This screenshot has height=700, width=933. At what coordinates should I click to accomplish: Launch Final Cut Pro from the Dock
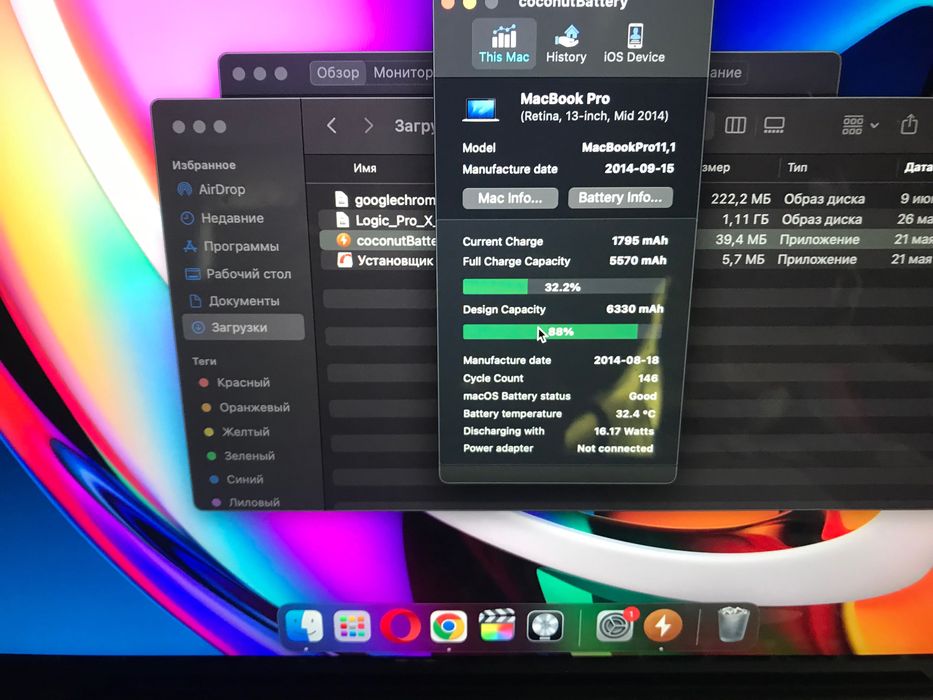(496, 626)
